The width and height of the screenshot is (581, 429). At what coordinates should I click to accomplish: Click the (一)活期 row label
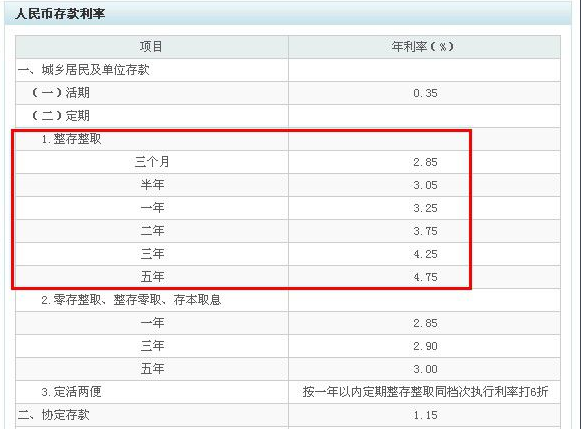pyautogui.click(x=61, y=93)
